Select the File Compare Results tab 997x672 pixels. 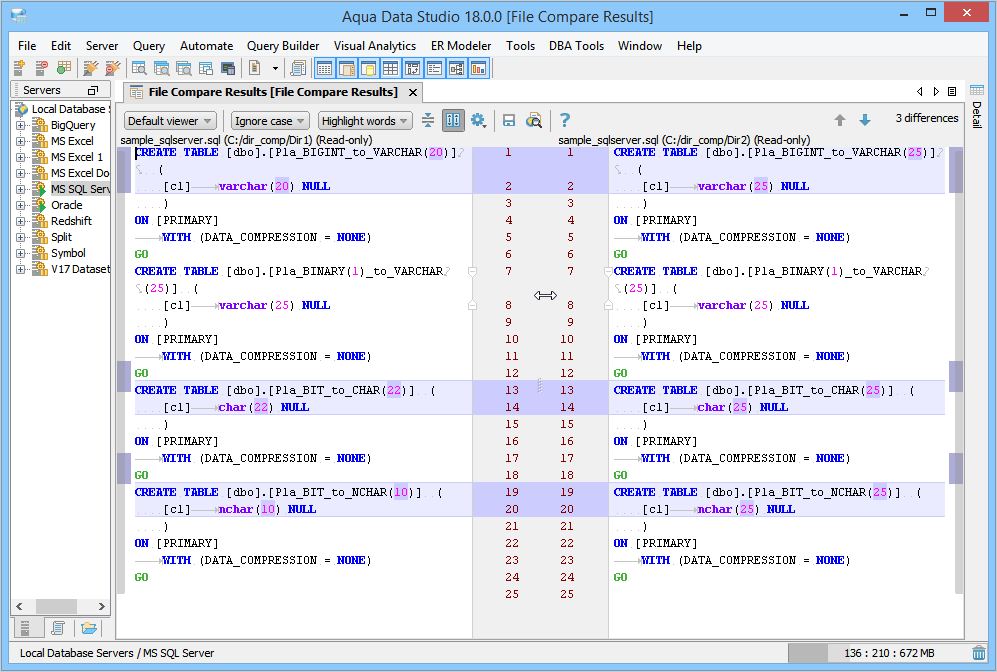[x=273, y=92]
